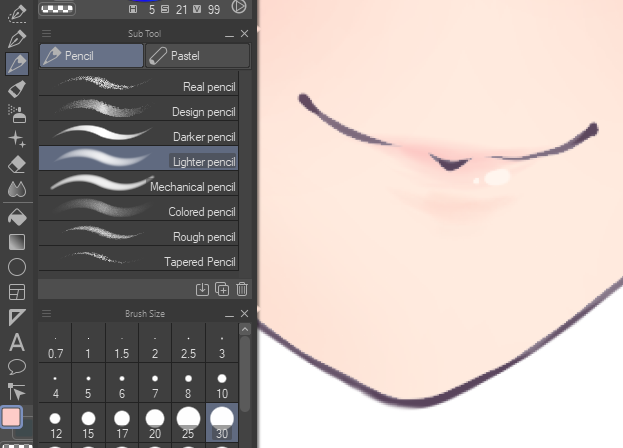Set brush size to 12
This screenshot has width=623, height=448.
55,423
